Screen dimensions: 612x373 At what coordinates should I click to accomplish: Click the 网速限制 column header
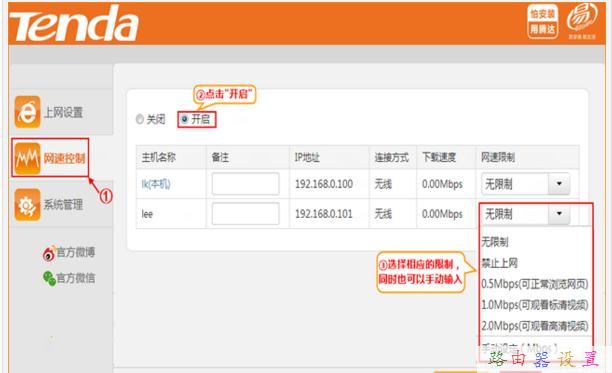click(498, 157)
